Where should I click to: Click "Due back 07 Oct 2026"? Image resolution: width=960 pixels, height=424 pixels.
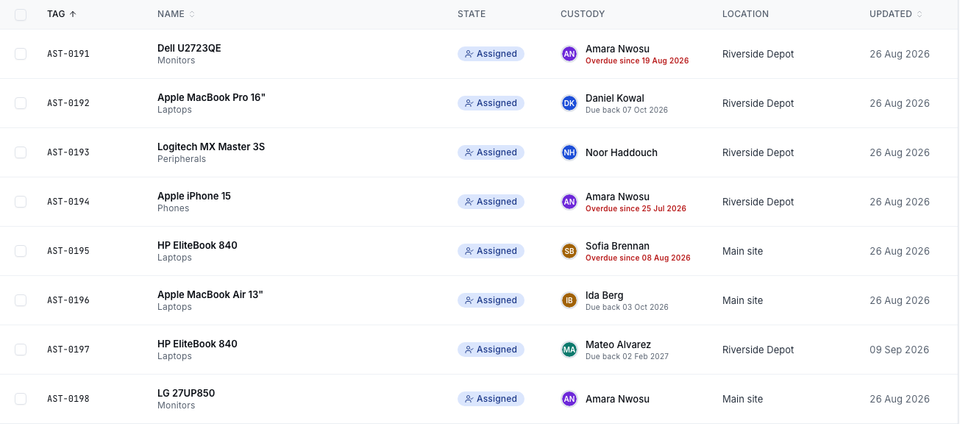click(x=626, y=110)
